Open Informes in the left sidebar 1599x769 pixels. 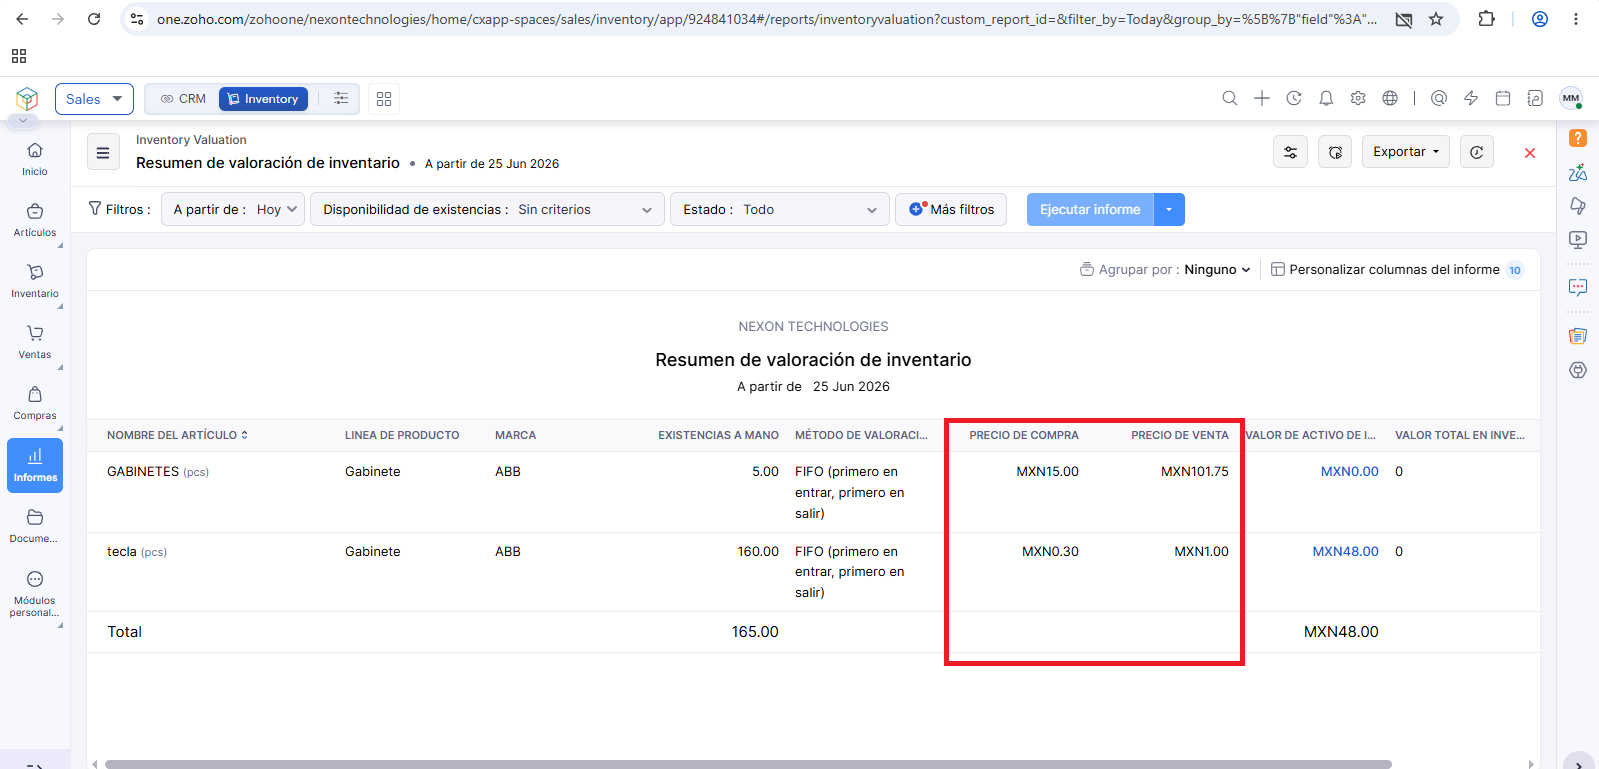point(35,465)
